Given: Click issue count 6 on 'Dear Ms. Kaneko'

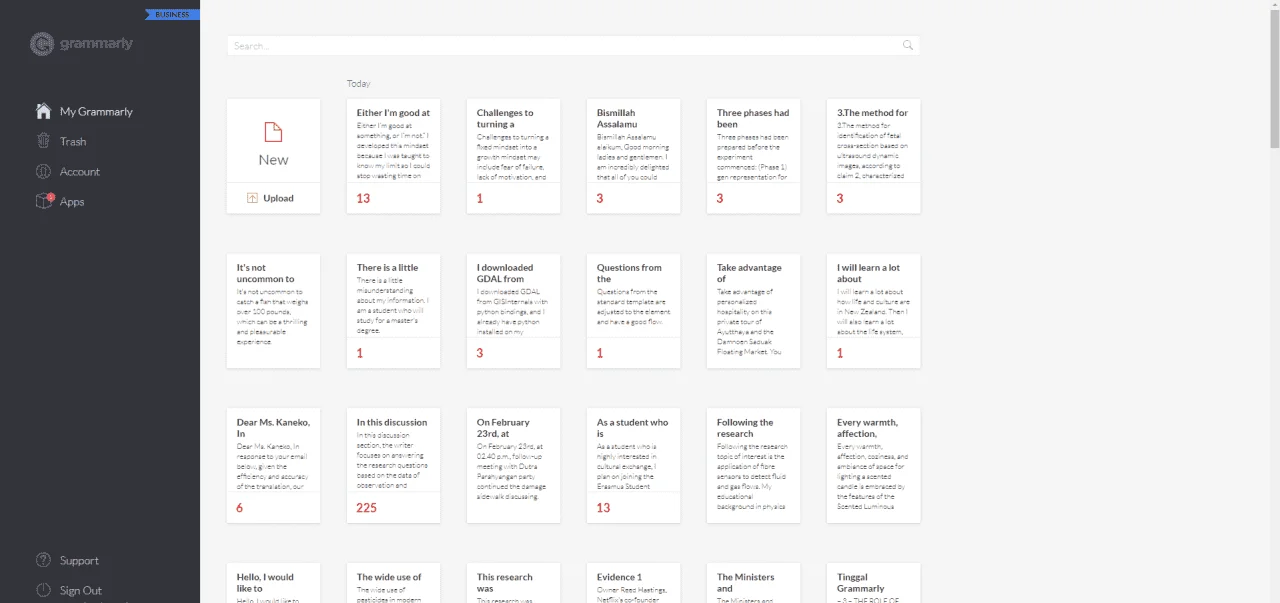Looking at the screenshot, I should [x=240, y=508].
